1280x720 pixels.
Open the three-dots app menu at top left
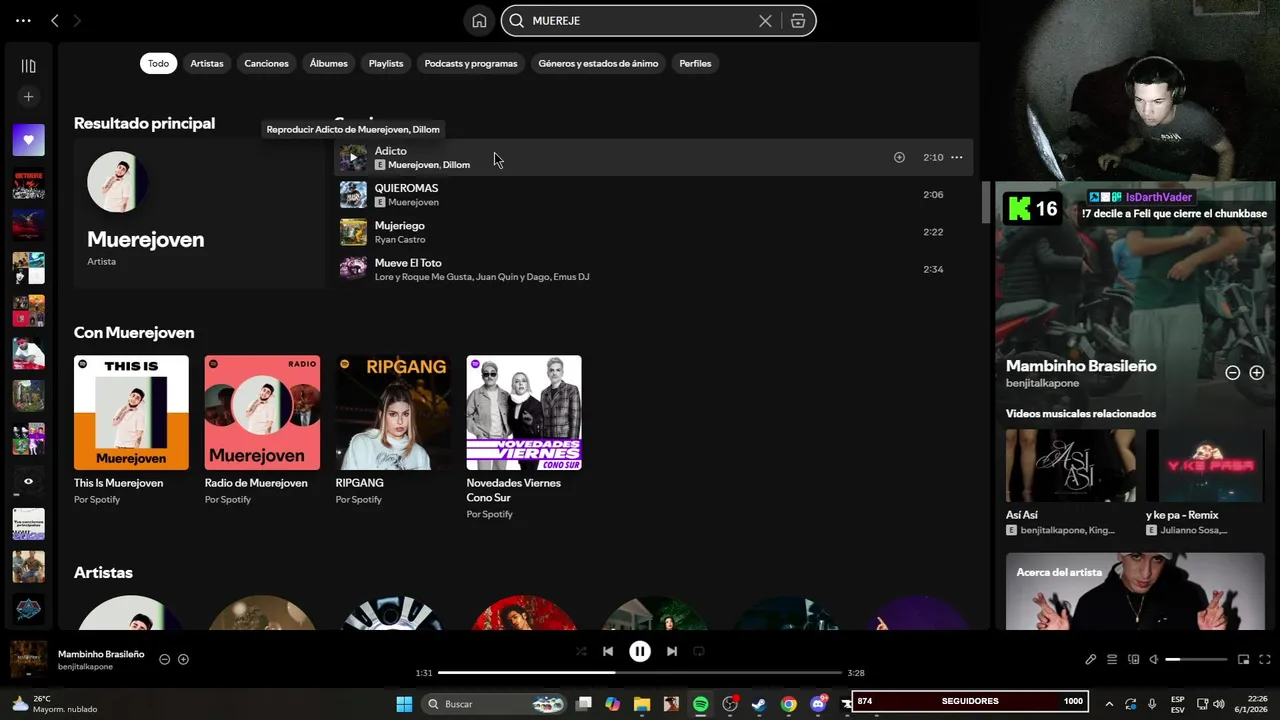(23, 20)
